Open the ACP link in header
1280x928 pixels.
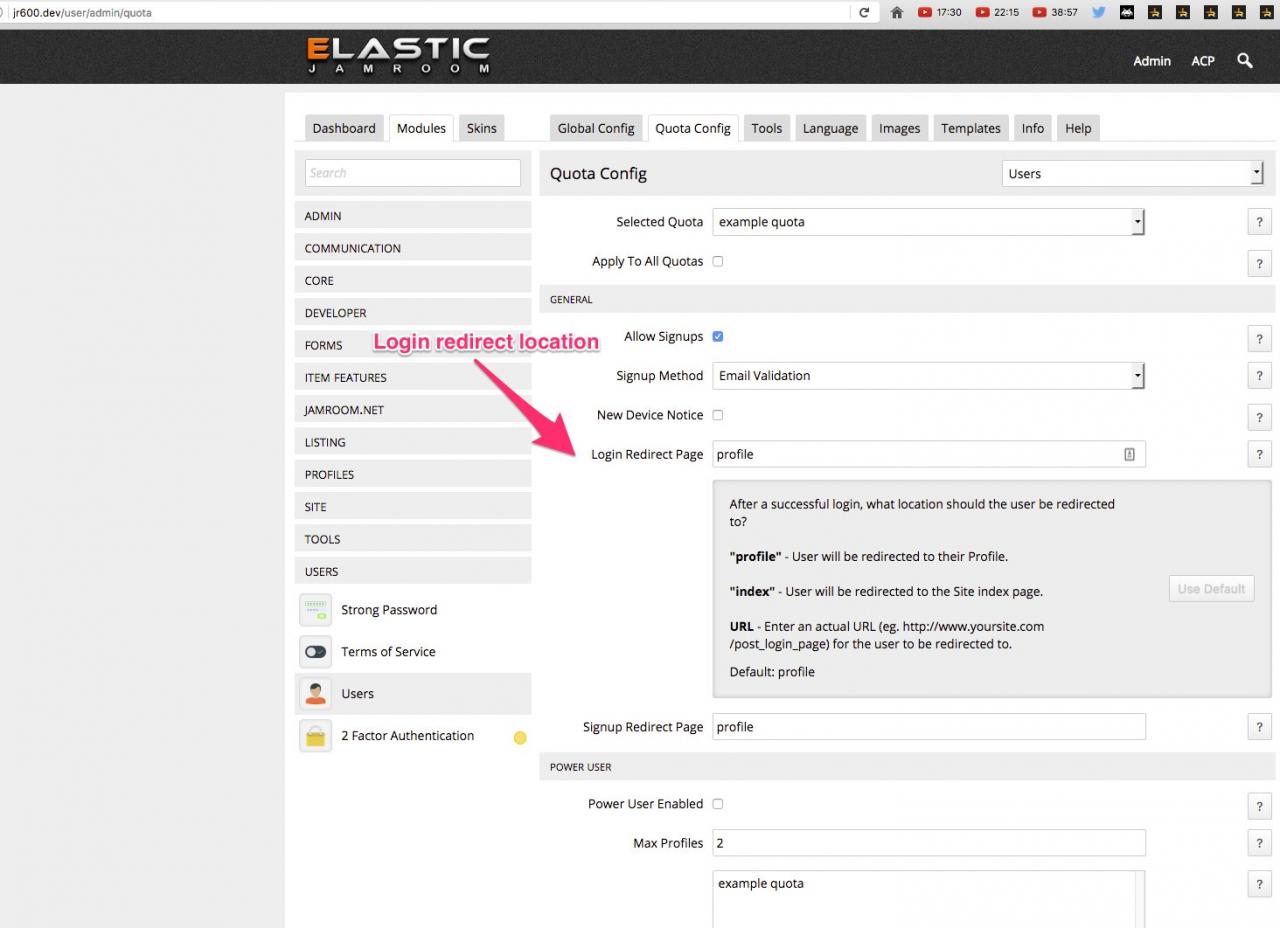click(x=1202, y=61)
